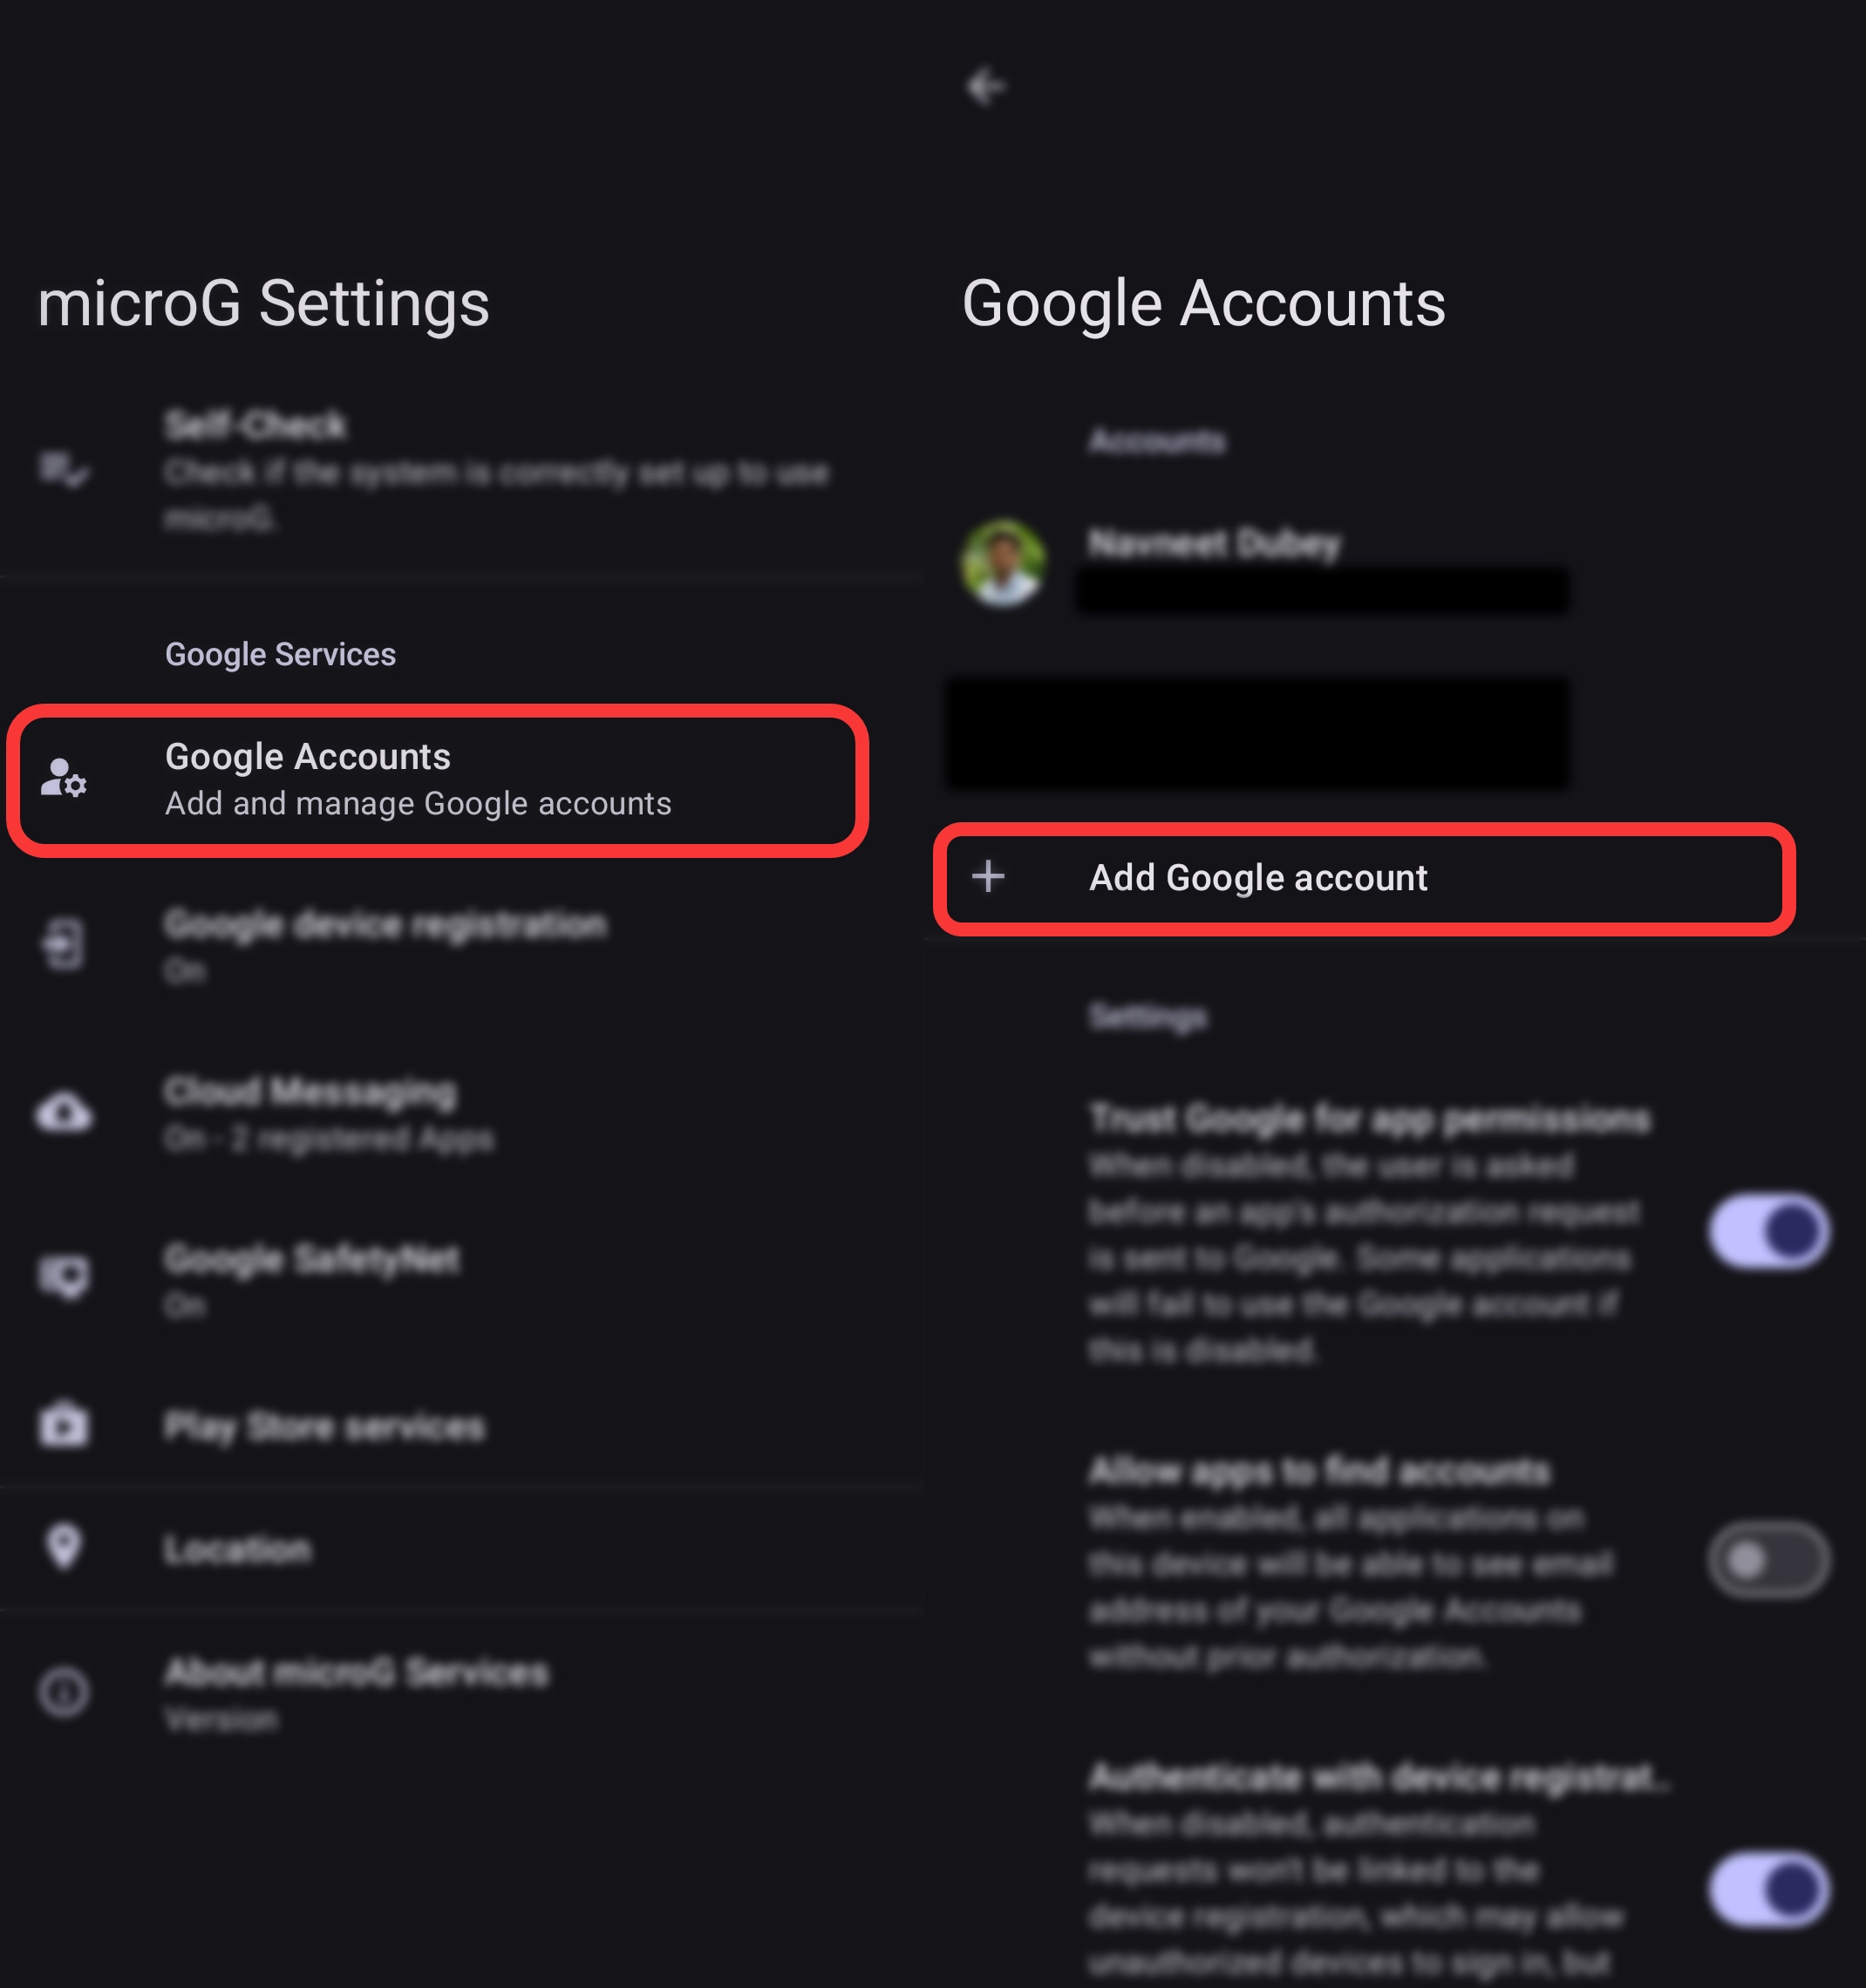Toggle Authenticate with device registration switch
This screenshot has width=1866, height=1988.
(1768, 1889)
